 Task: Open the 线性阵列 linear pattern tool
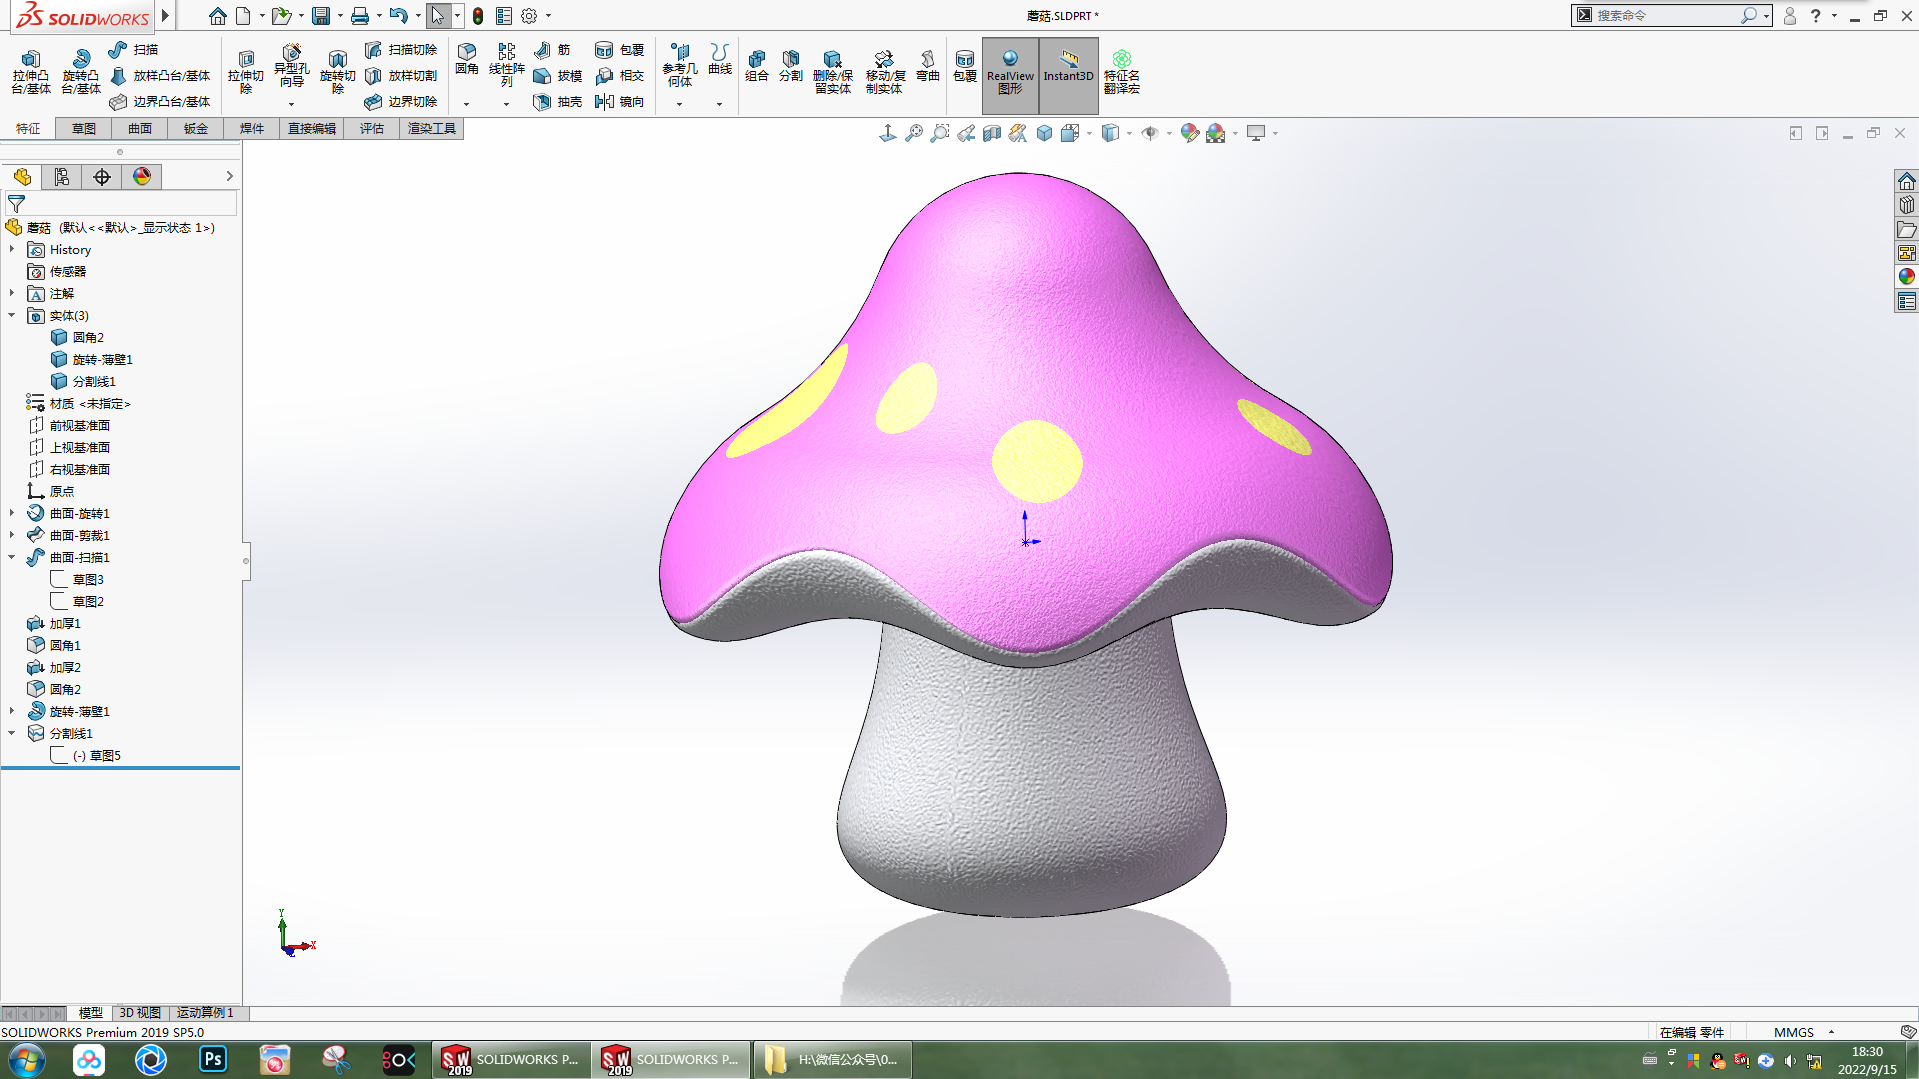pos(507,66)
